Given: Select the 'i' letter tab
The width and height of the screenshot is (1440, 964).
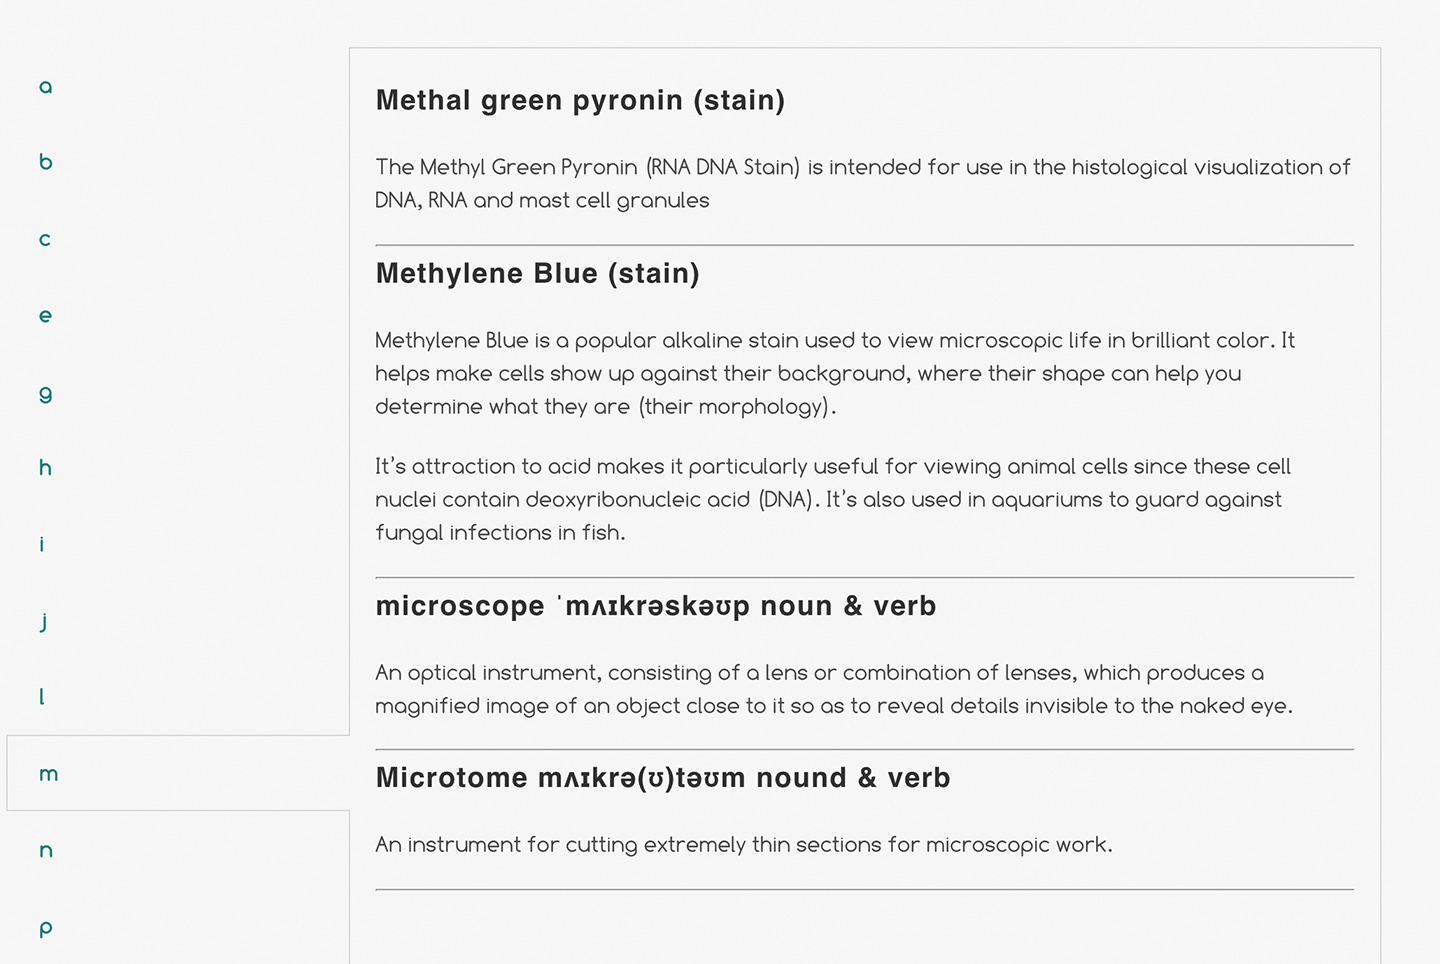Looking at the screenshot, I should 42,544.
